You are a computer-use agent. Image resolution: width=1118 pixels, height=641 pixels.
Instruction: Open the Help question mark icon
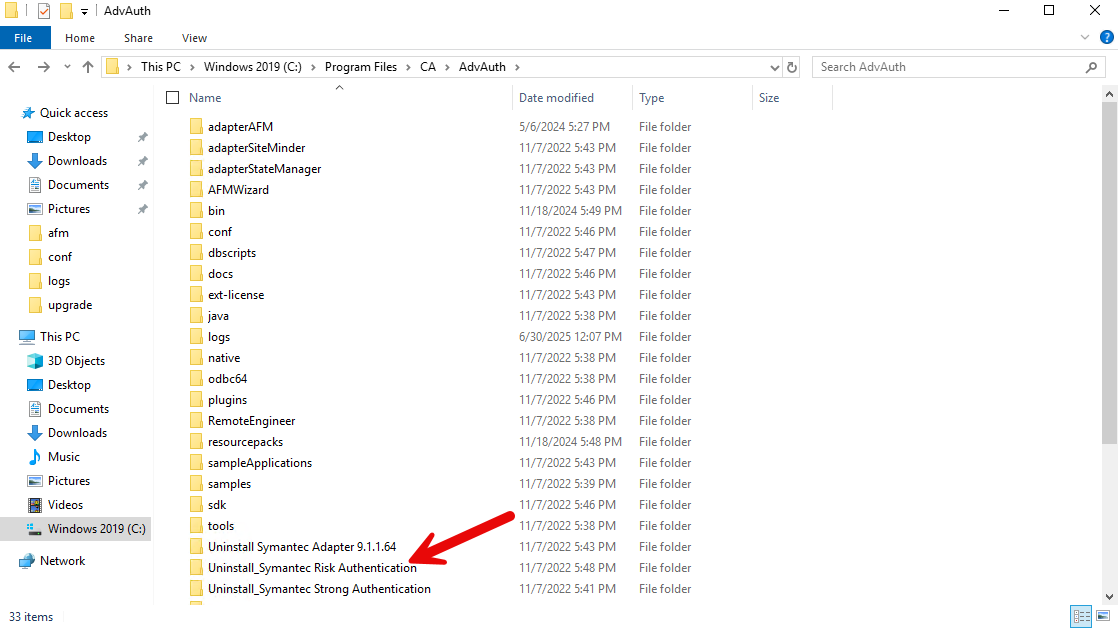(x=1107, y=37)
